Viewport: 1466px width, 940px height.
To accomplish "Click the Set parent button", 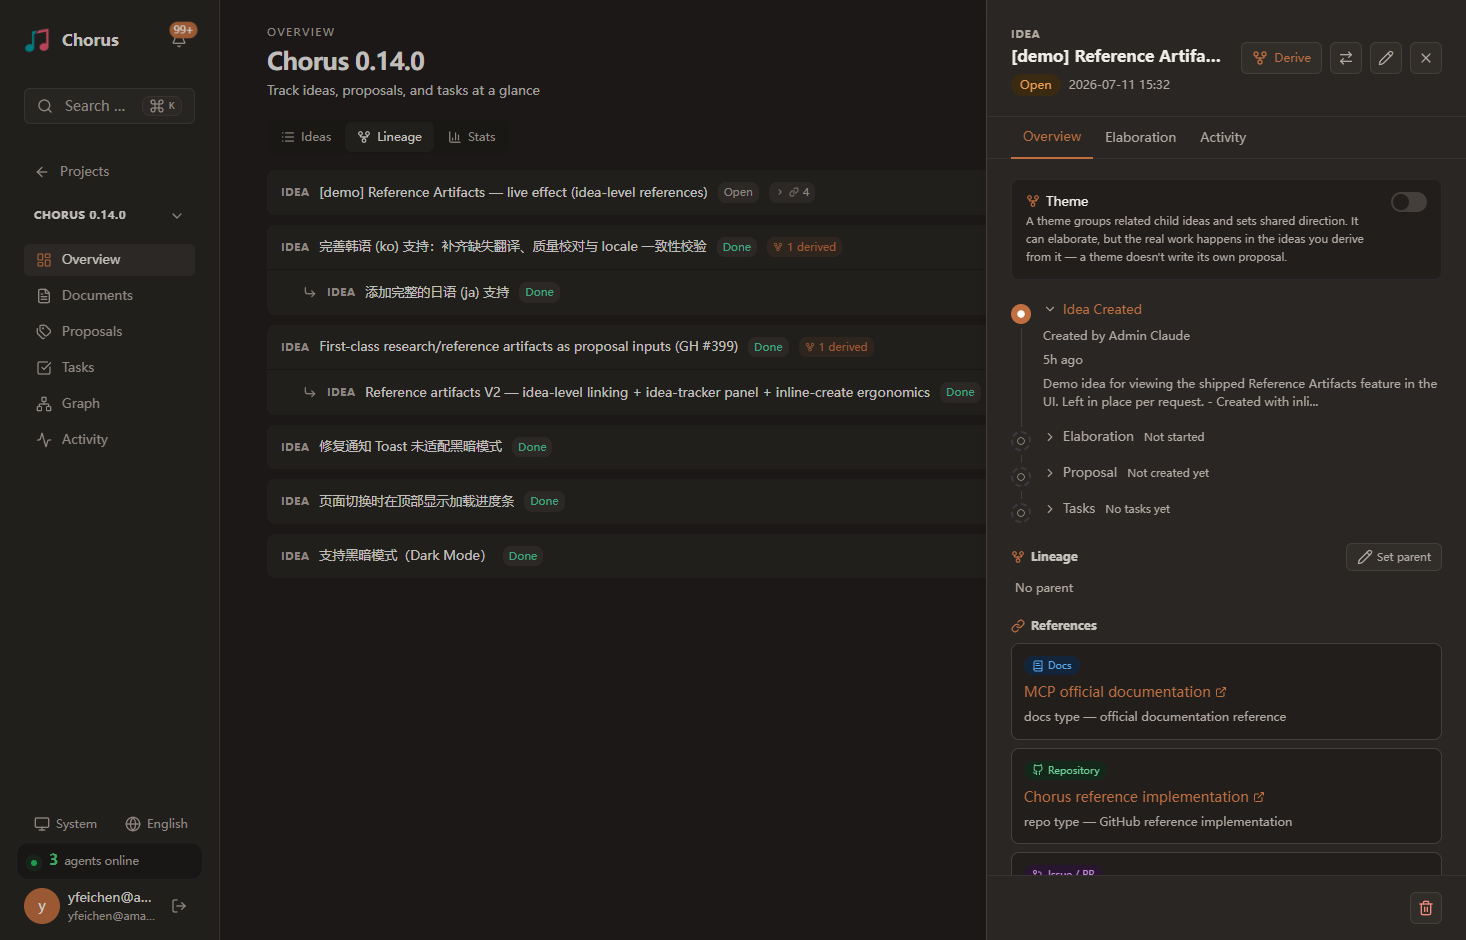I will pos(1394,557).
